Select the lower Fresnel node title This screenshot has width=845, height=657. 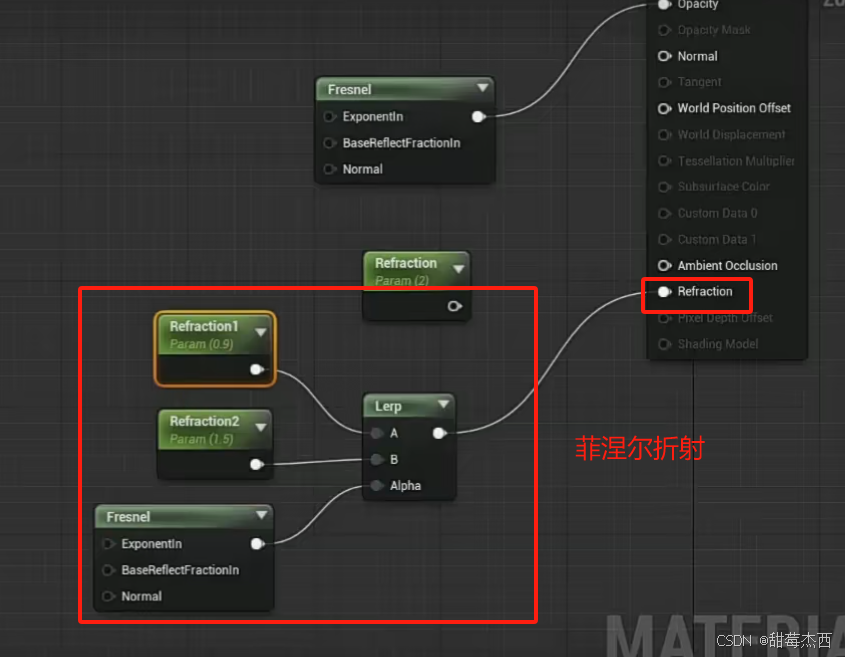[128, 517]
